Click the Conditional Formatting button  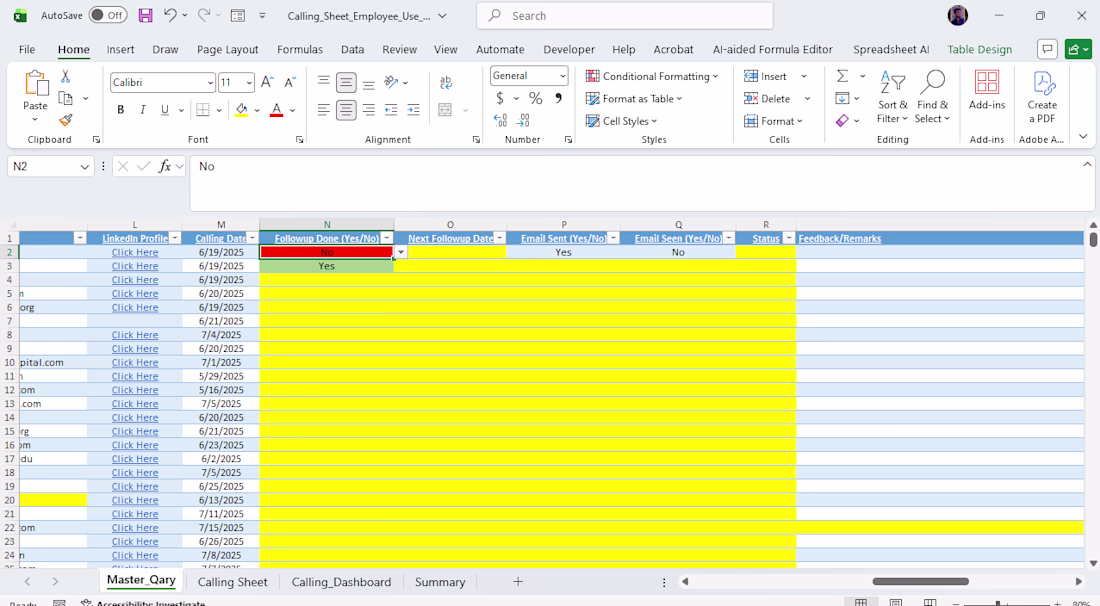(652, 76)
